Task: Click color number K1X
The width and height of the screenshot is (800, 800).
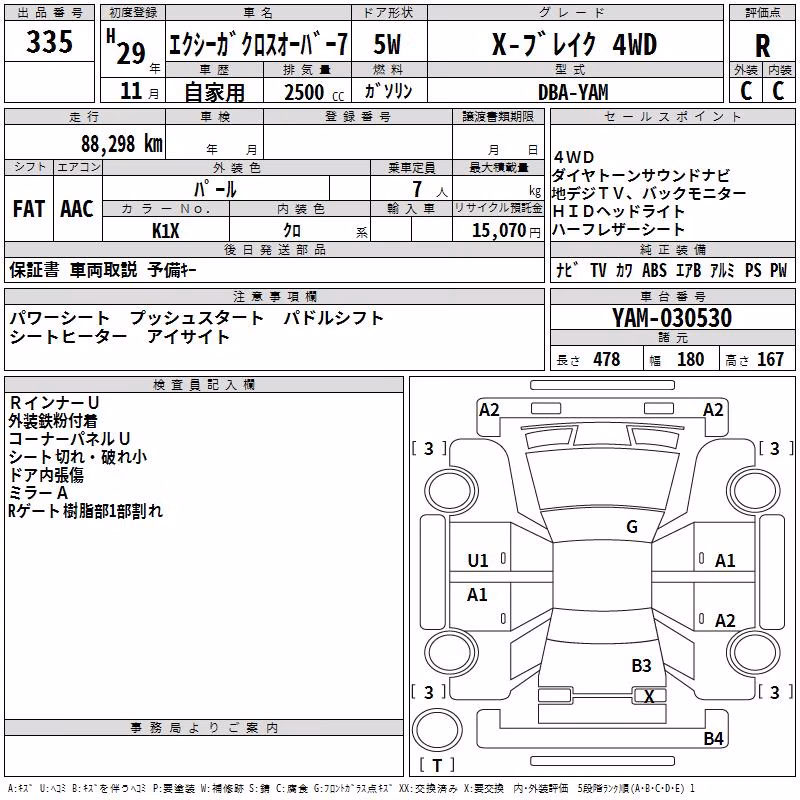Action: point(166,231)
